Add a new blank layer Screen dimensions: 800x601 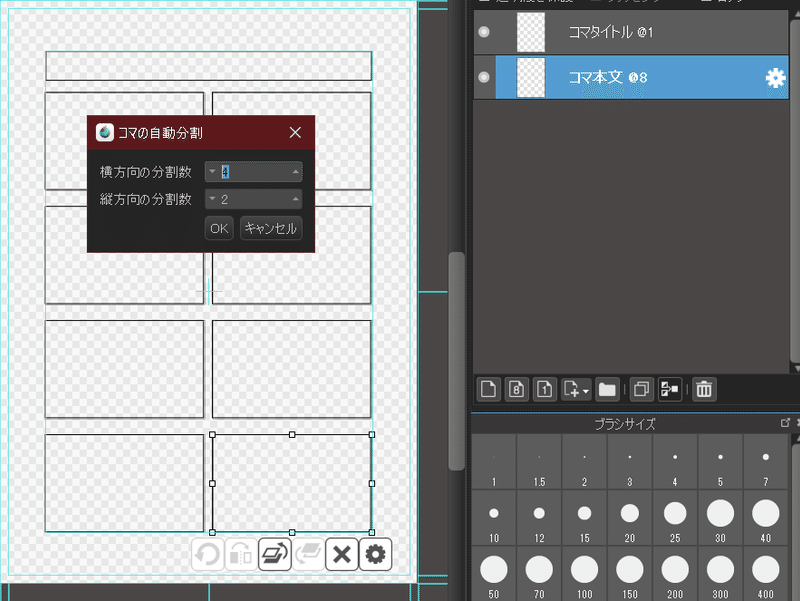coord(488,389)
